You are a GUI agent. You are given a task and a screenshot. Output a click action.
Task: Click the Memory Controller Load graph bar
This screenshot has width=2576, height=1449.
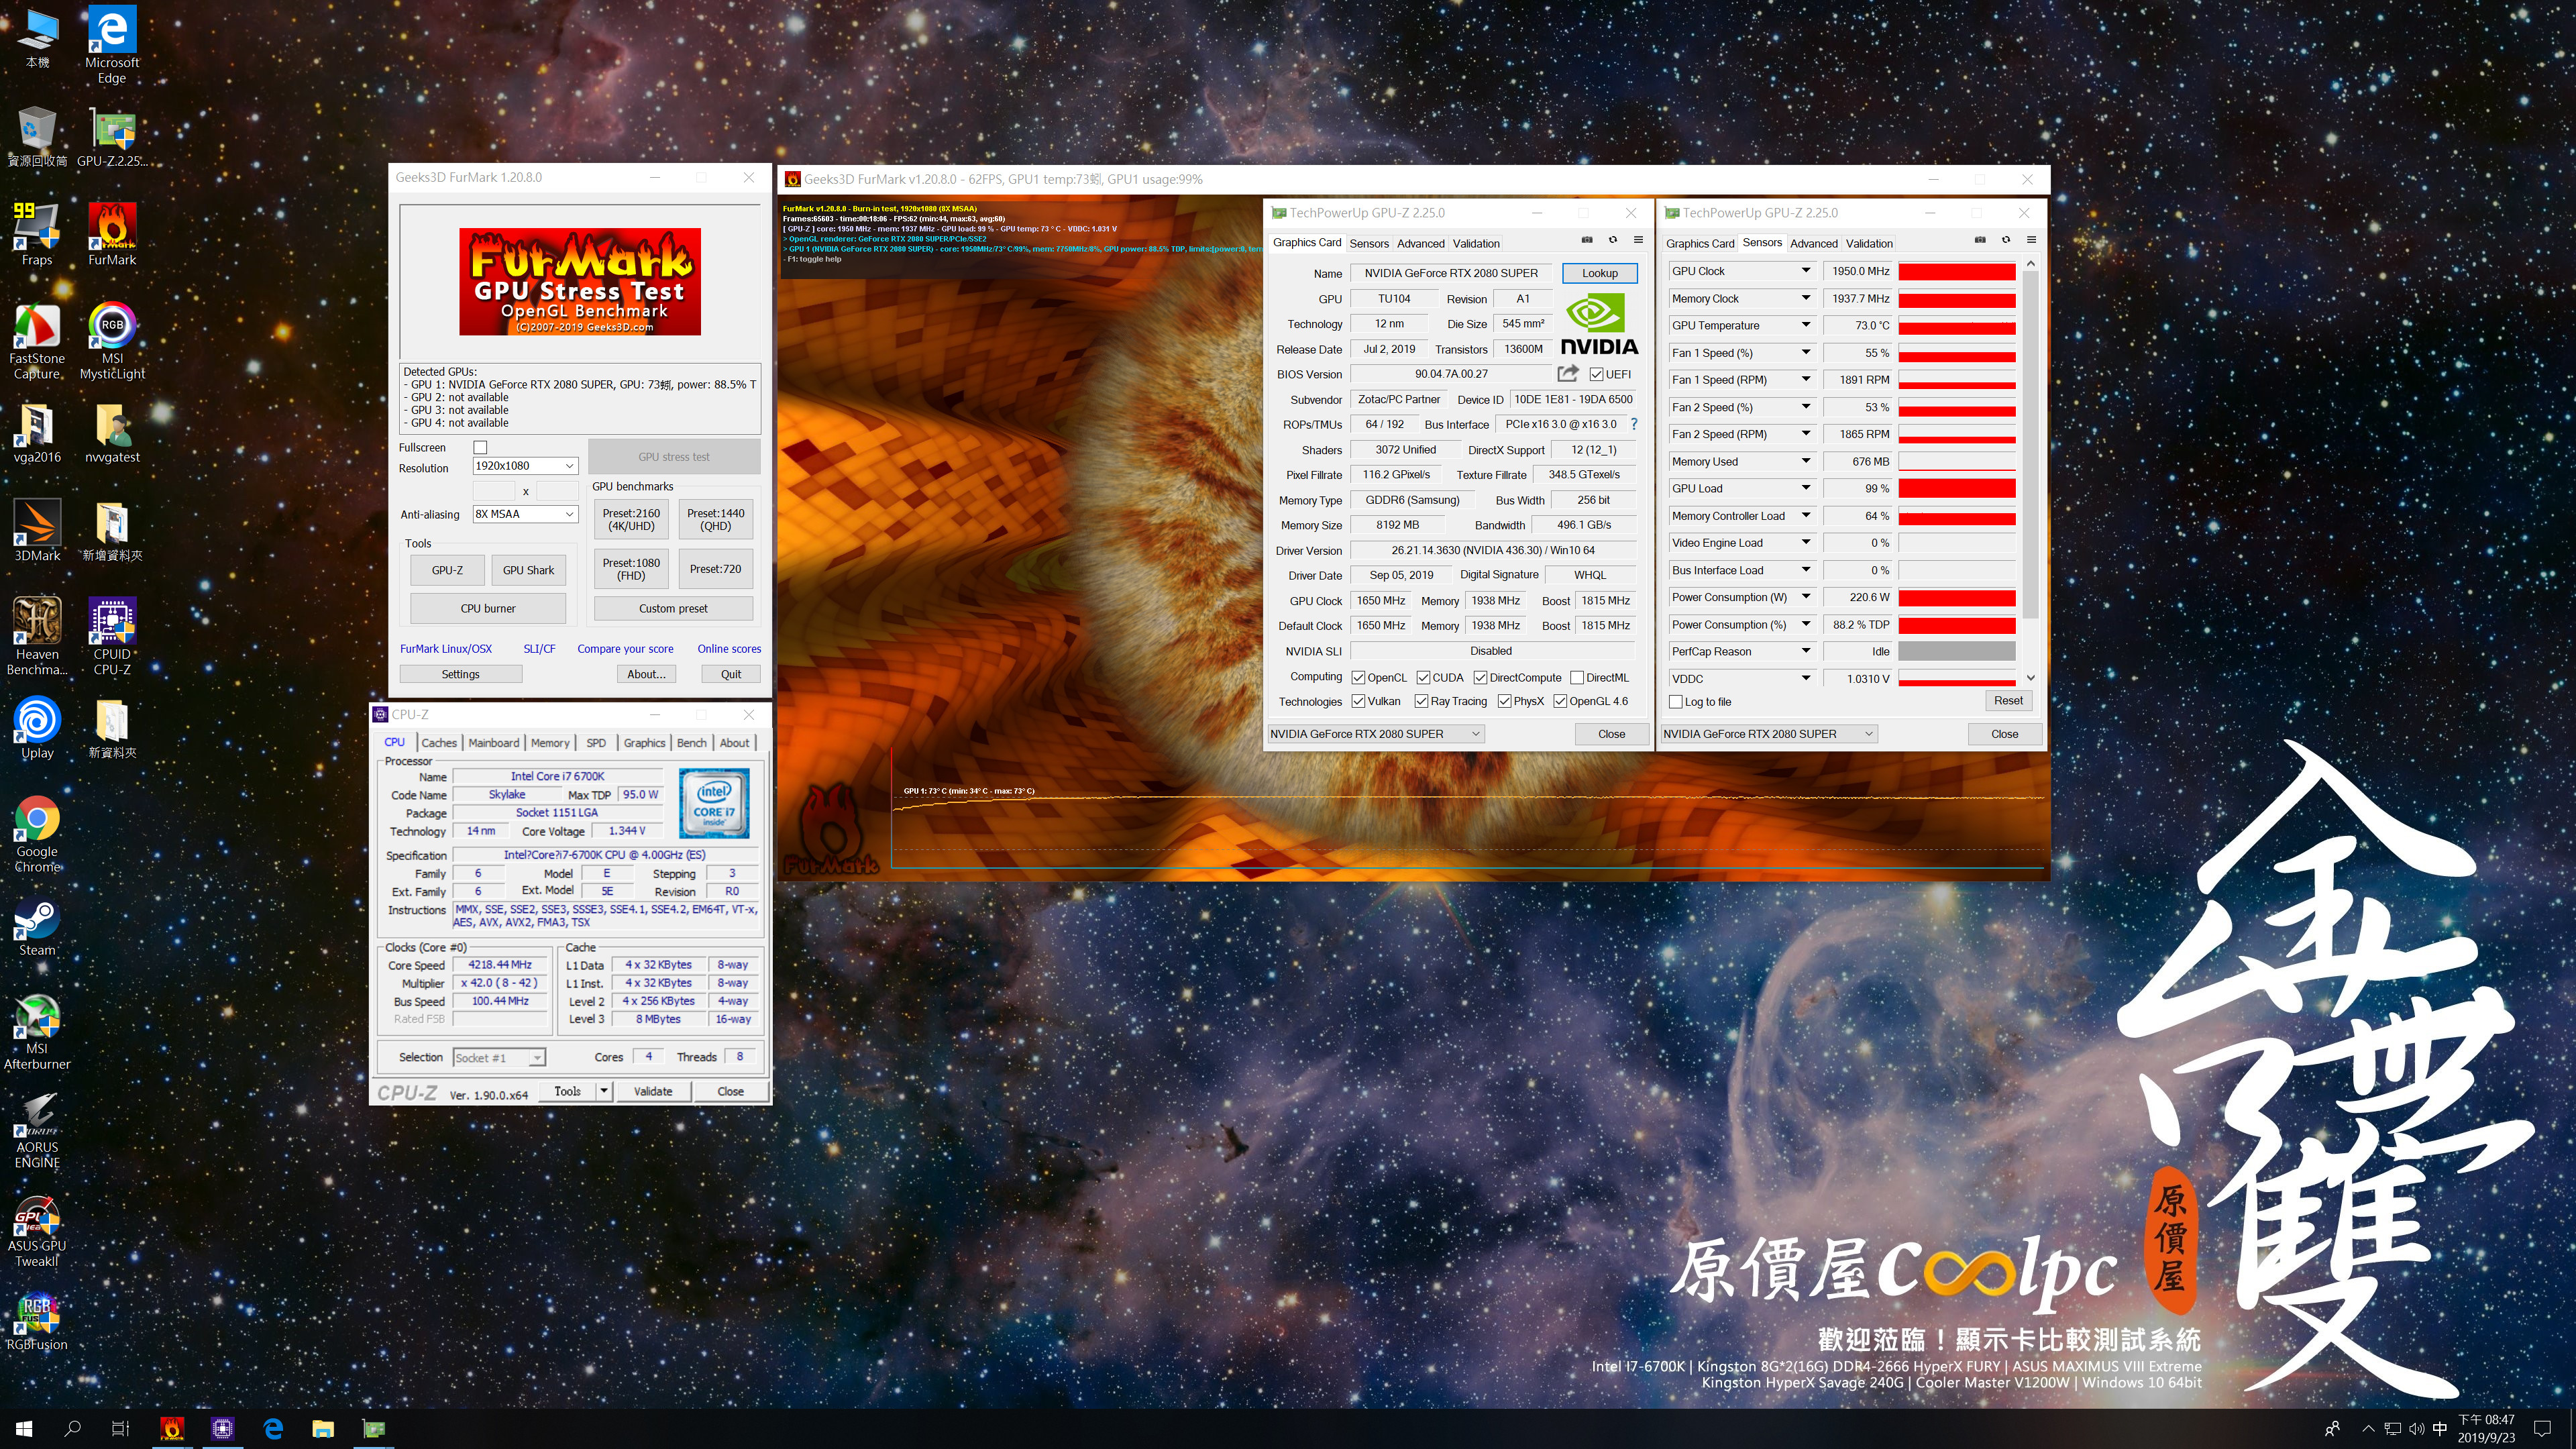1956,516
